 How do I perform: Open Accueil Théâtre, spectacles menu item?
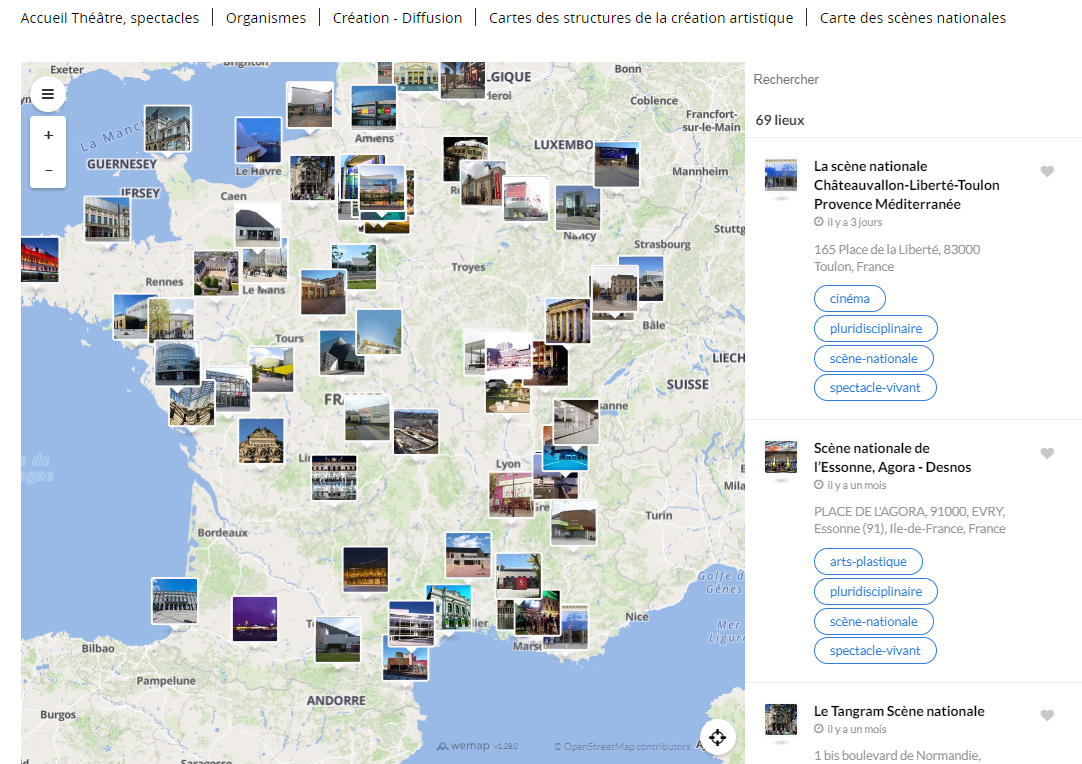tap(110, 18)
